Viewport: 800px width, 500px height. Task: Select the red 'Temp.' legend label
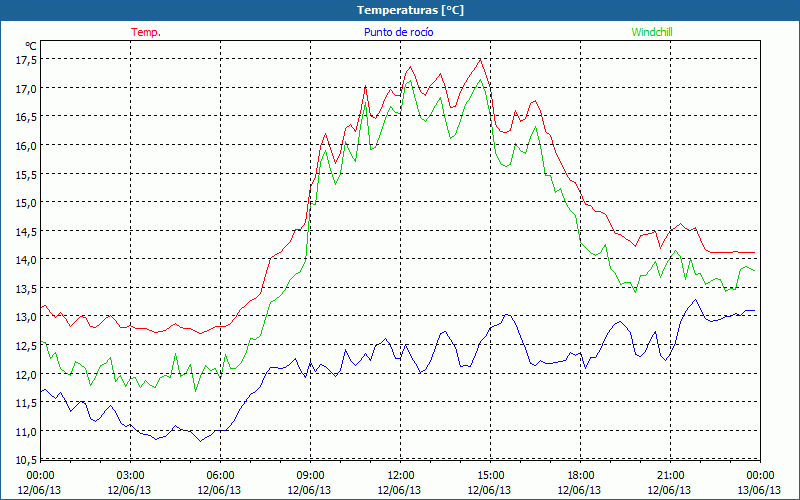[x=146, y=32]
